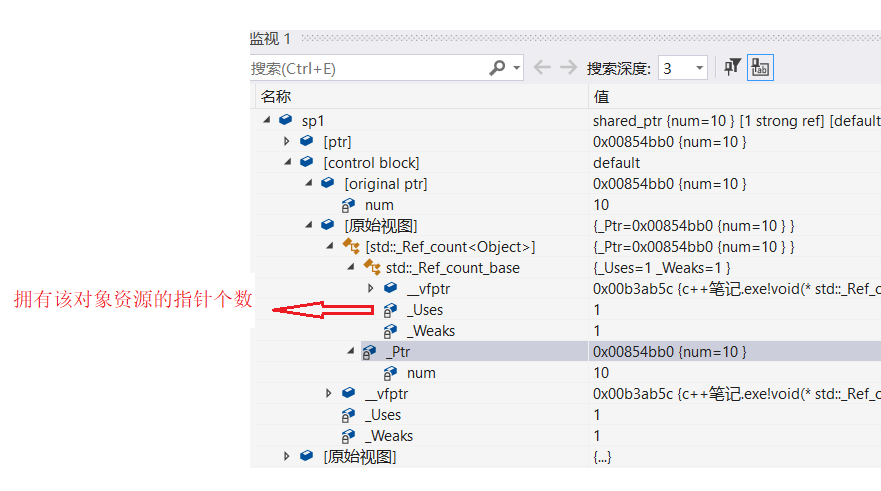Click the bottom [原始视图] cube icon
The image size is (881, 491).
click(x=306, y=456)
